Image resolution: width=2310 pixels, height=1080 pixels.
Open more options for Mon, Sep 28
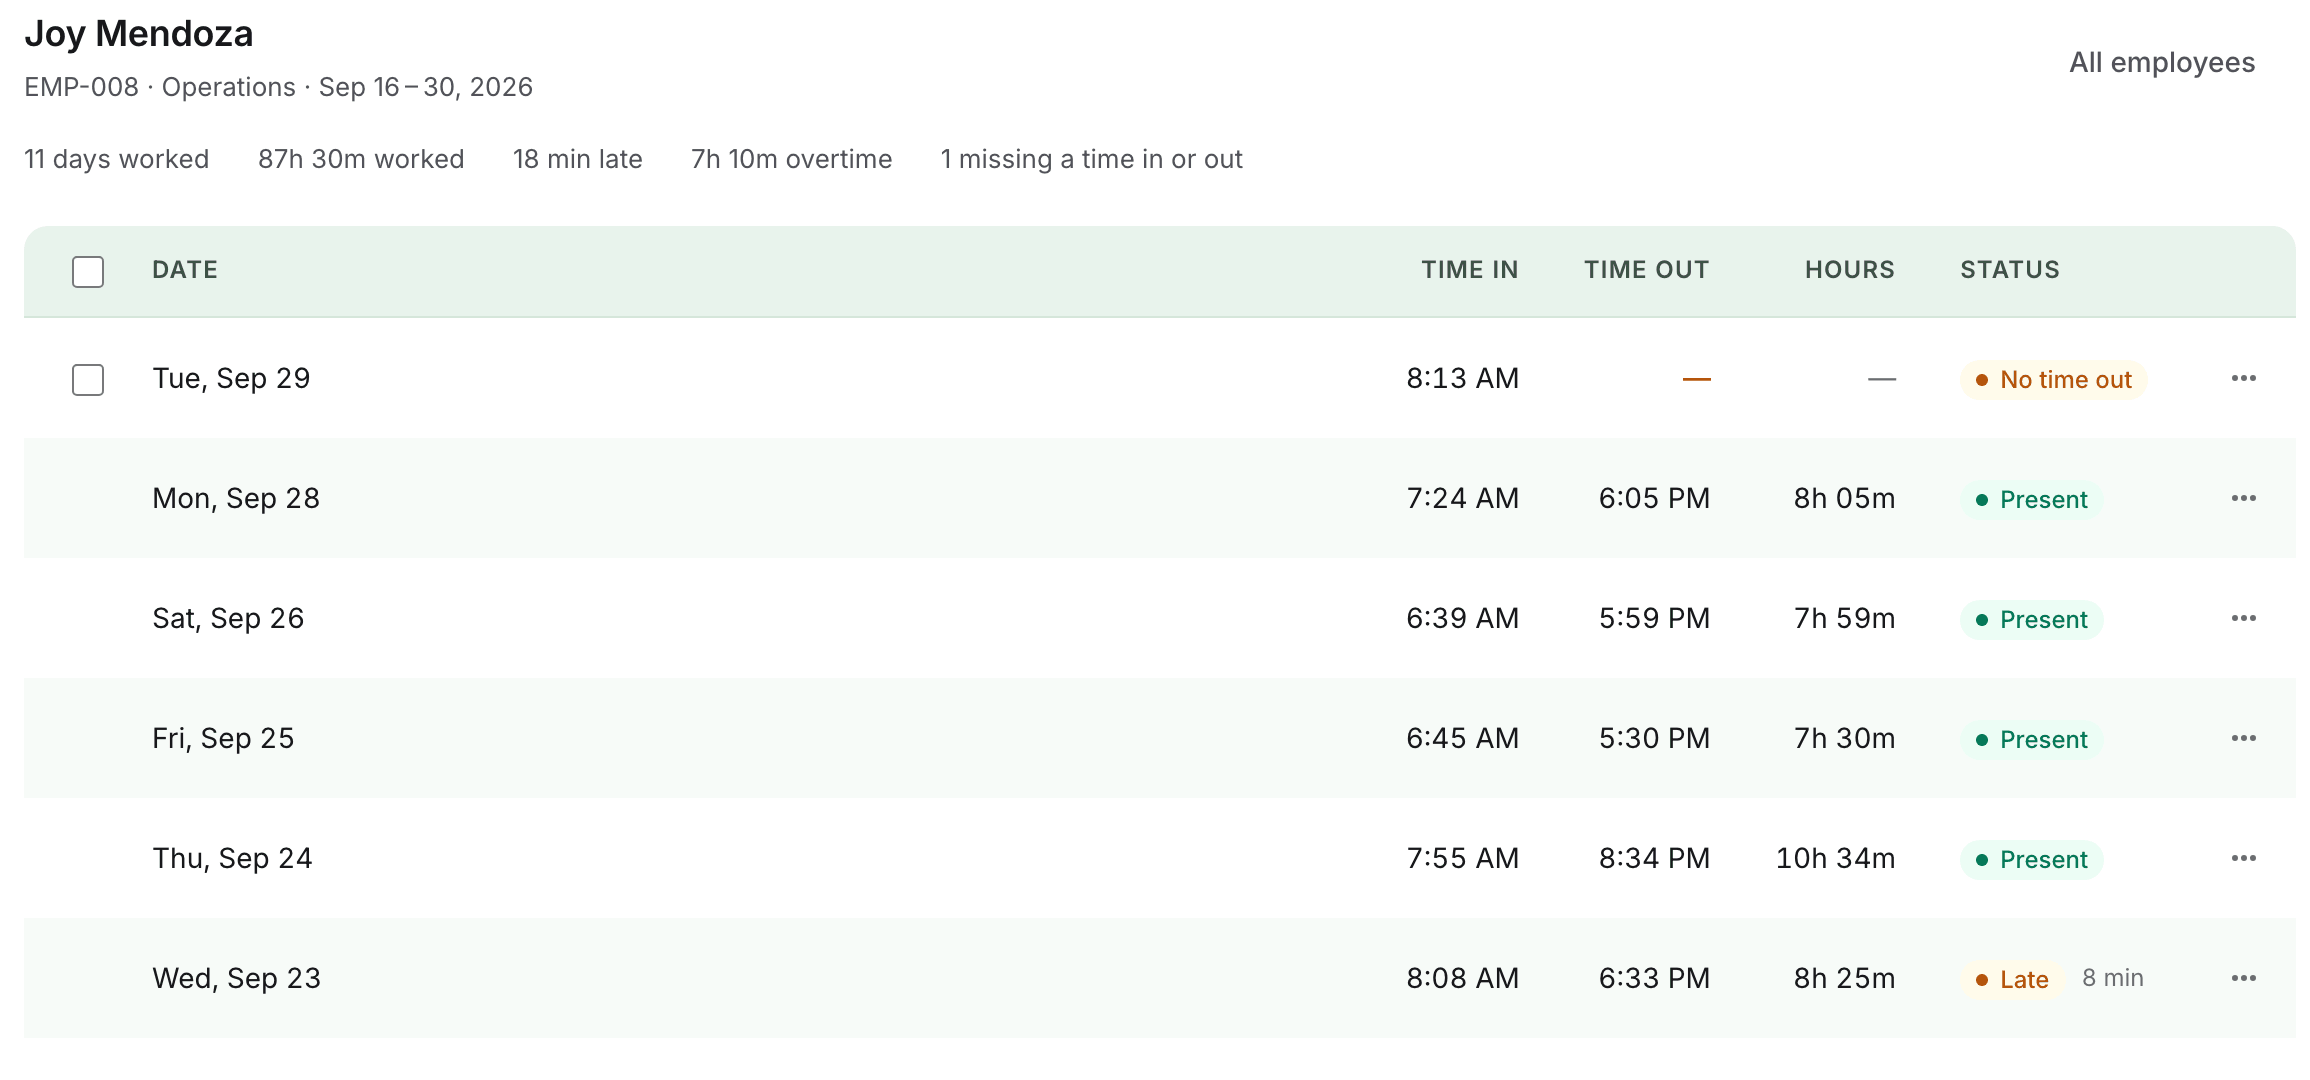pyautogui.click(x=2243, y=498)
